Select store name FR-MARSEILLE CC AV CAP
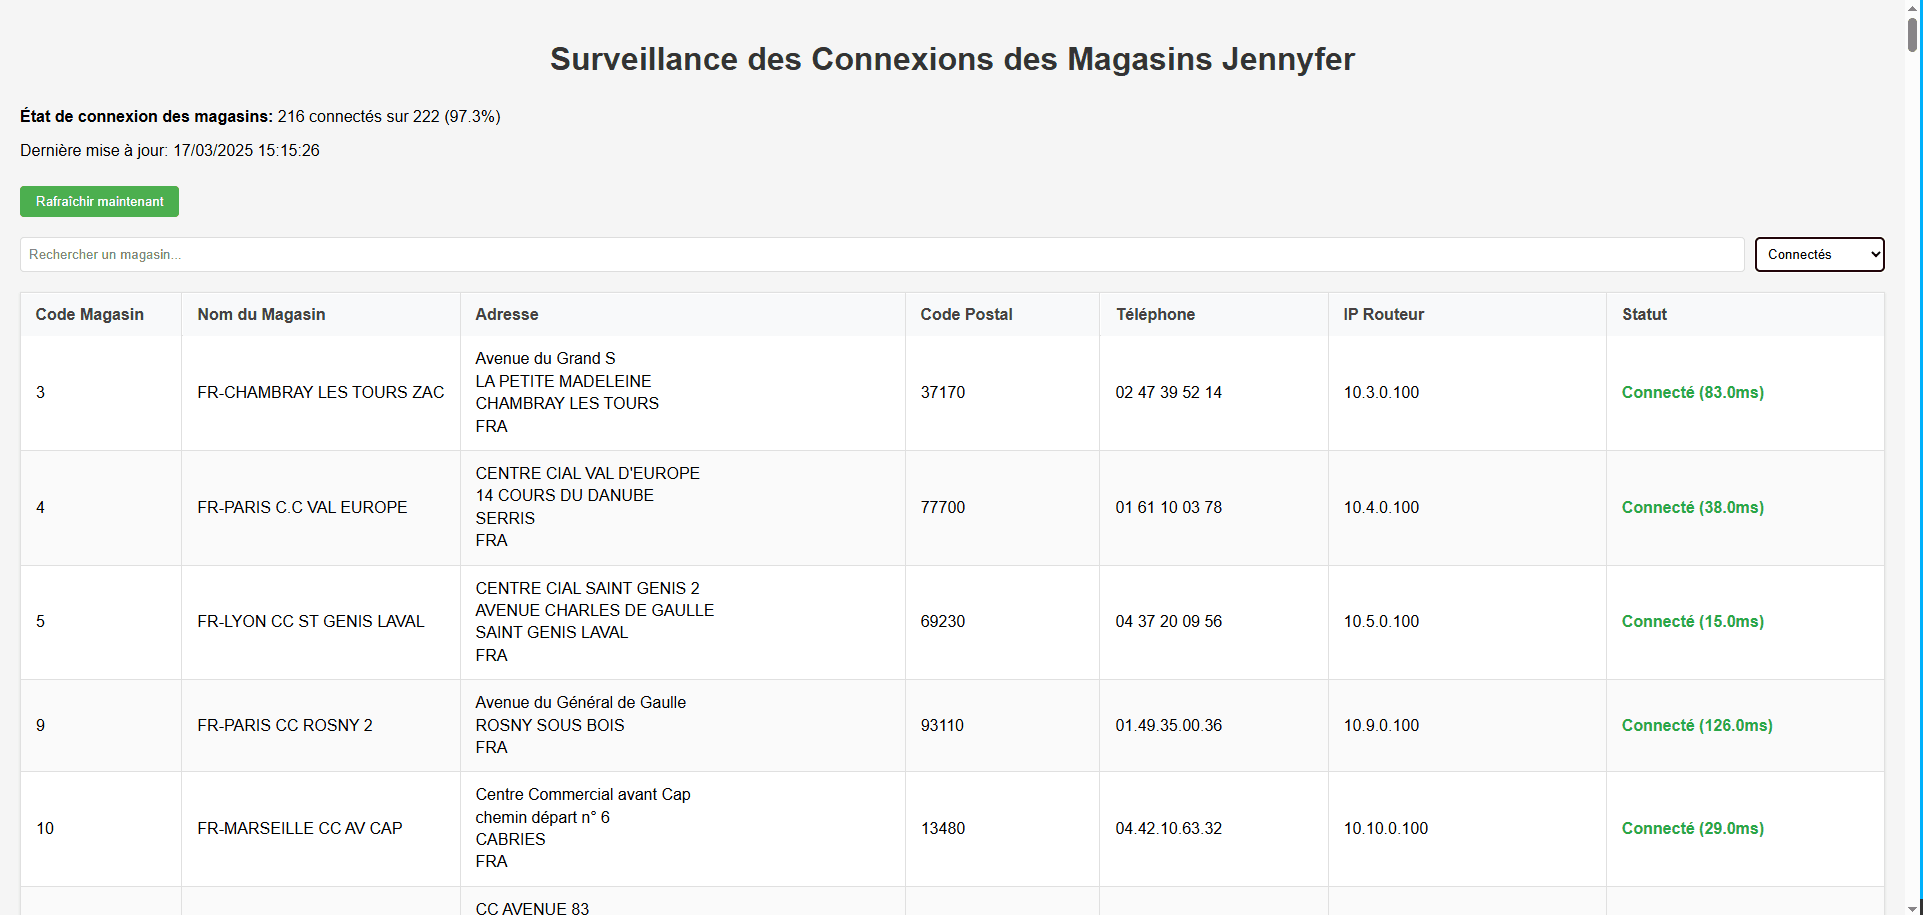 tap(300, 828)
